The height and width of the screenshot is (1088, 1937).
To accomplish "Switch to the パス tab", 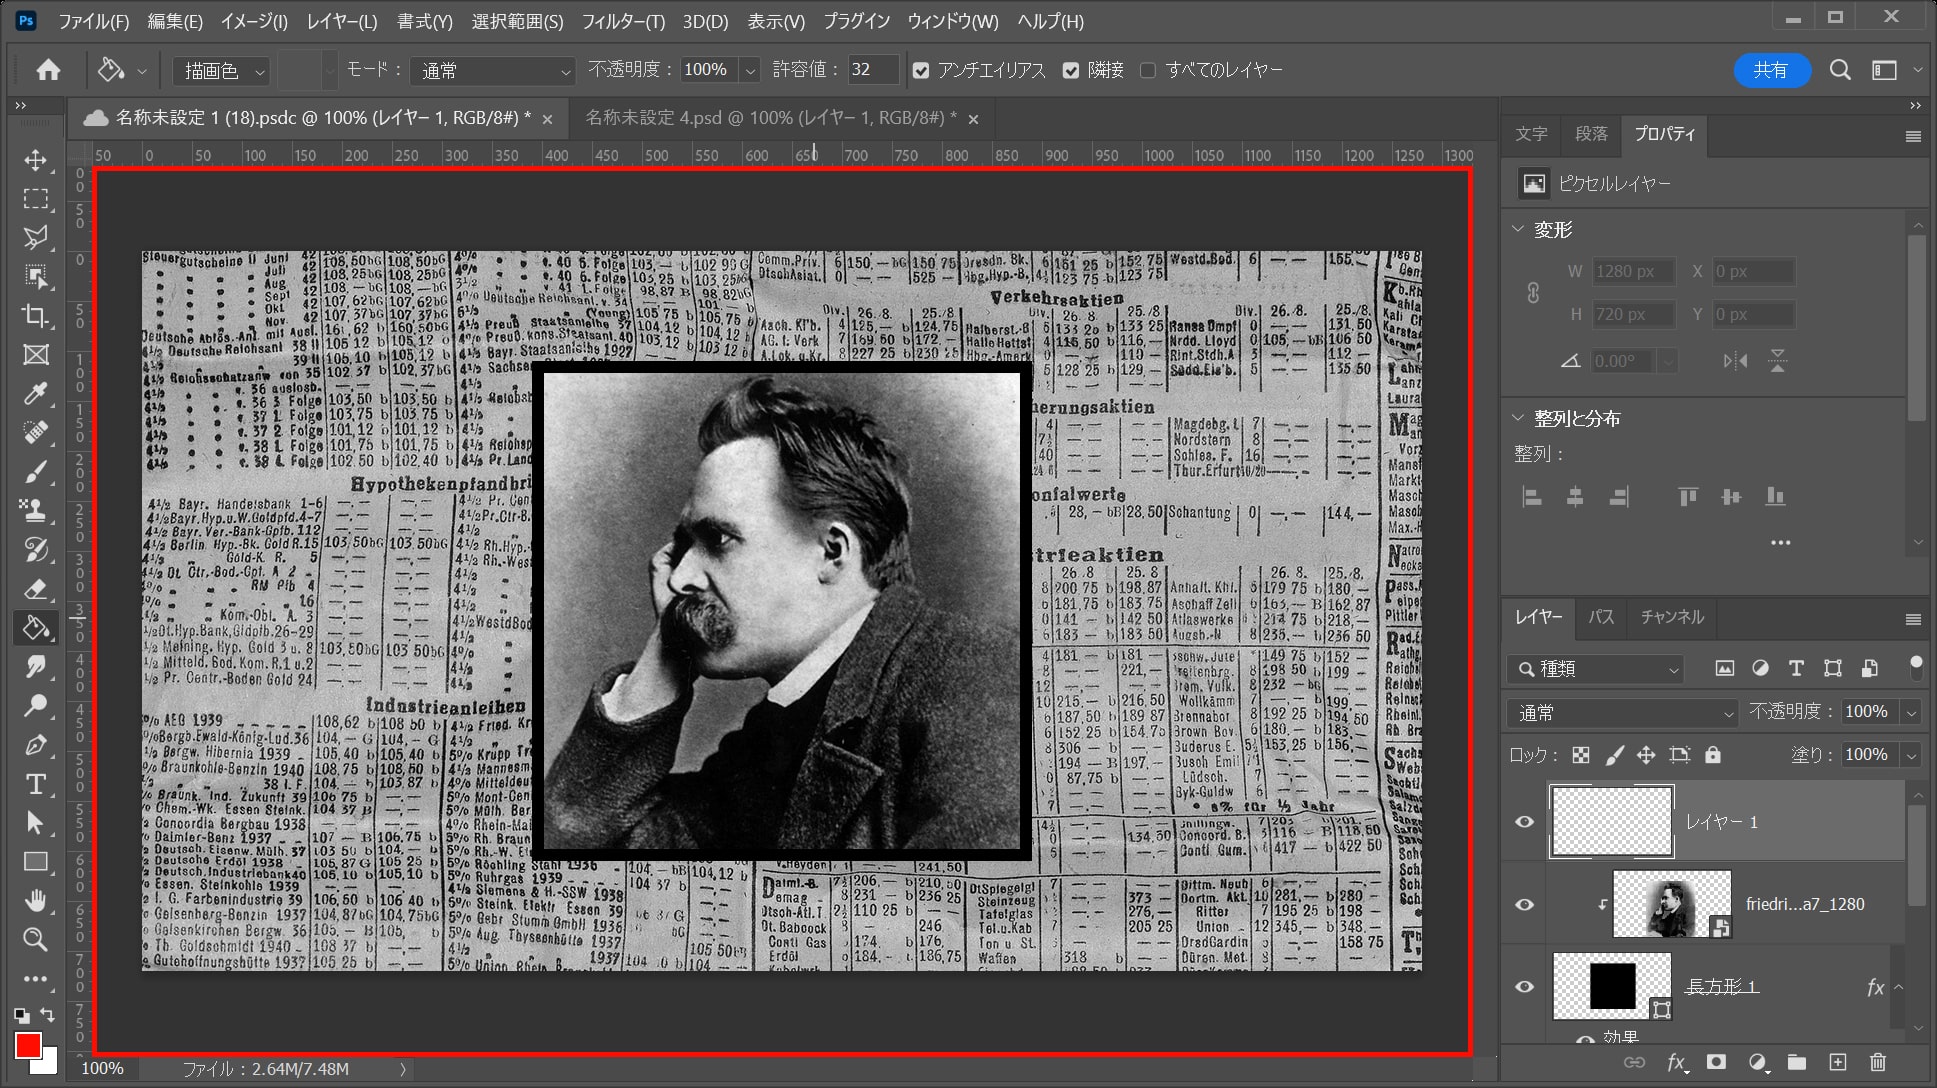I will coord(1601,617).
